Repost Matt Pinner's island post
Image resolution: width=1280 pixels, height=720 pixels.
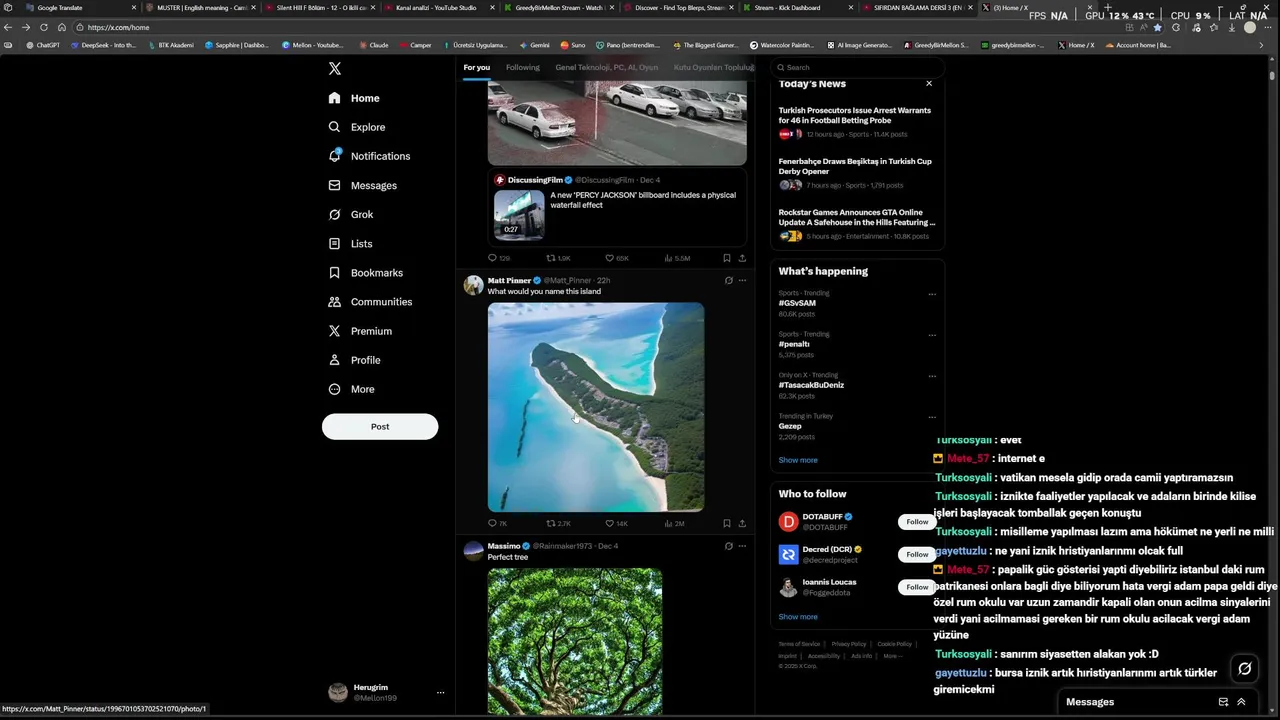[x=558, y=524]
